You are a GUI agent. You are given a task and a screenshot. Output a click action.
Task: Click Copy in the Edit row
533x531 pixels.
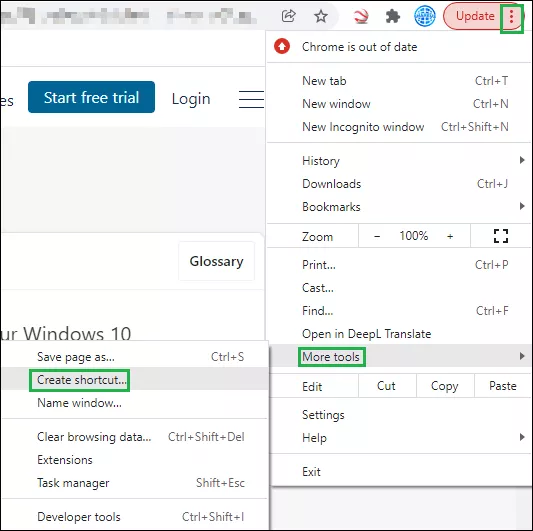point(445,386)
